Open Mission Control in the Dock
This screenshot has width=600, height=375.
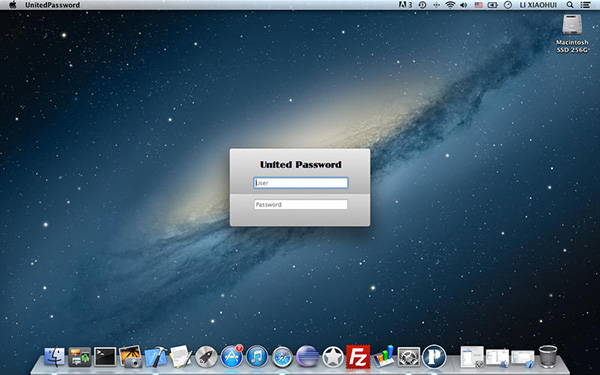pos(80,357)
